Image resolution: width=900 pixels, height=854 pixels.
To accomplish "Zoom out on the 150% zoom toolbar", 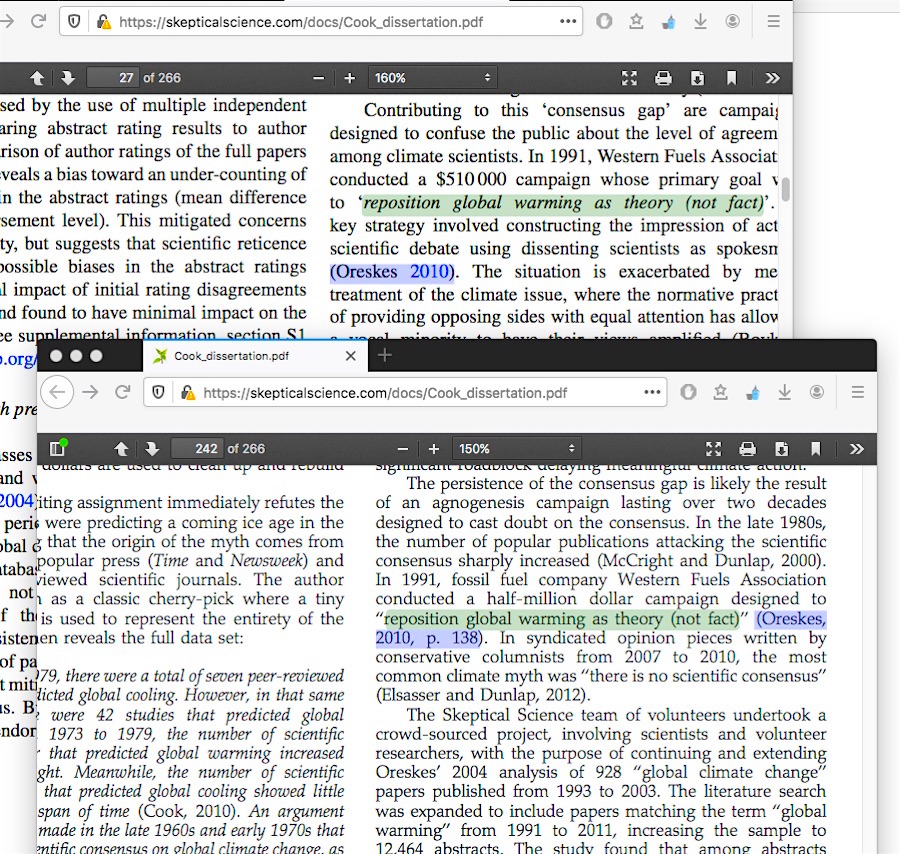I will point(403,449).
